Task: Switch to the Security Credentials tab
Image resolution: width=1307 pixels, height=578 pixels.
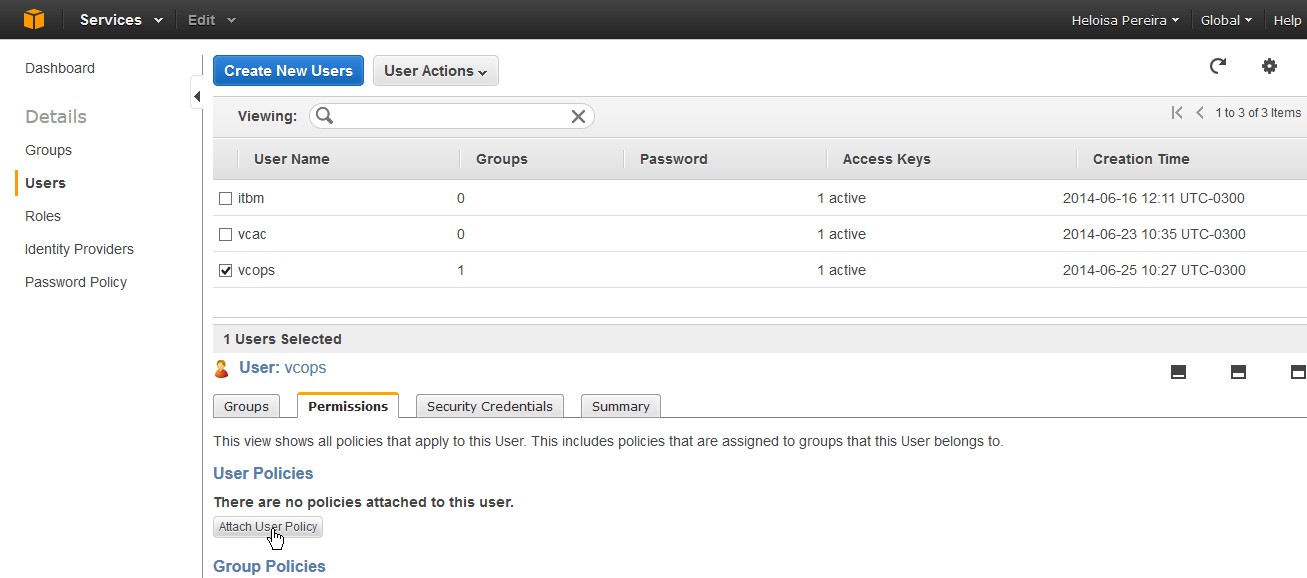Action: [x=489, y=407]
